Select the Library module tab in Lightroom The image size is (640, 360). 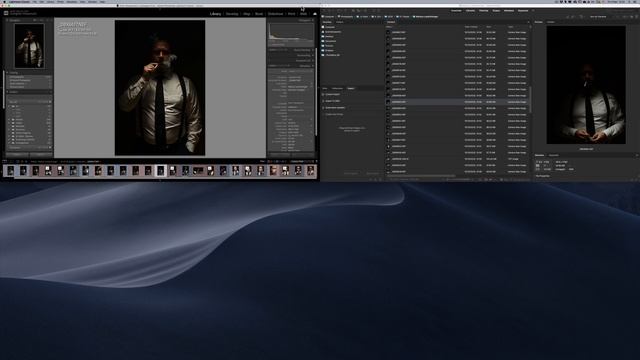(x=216, y=14)
